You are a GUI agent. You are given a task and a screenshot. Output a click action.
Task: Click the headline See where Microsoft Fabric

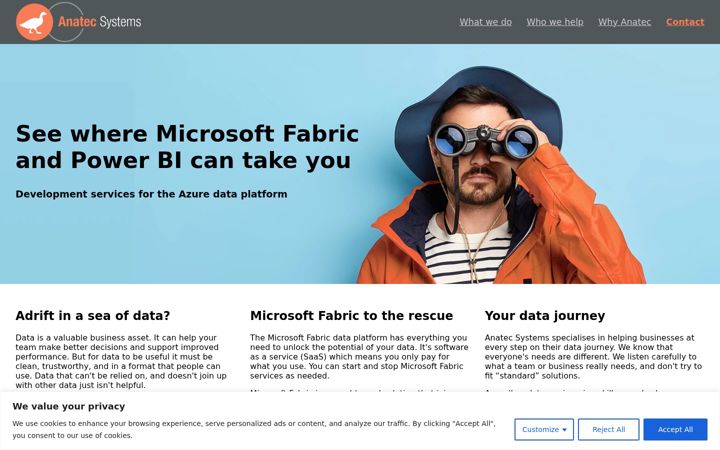(187, 147)
